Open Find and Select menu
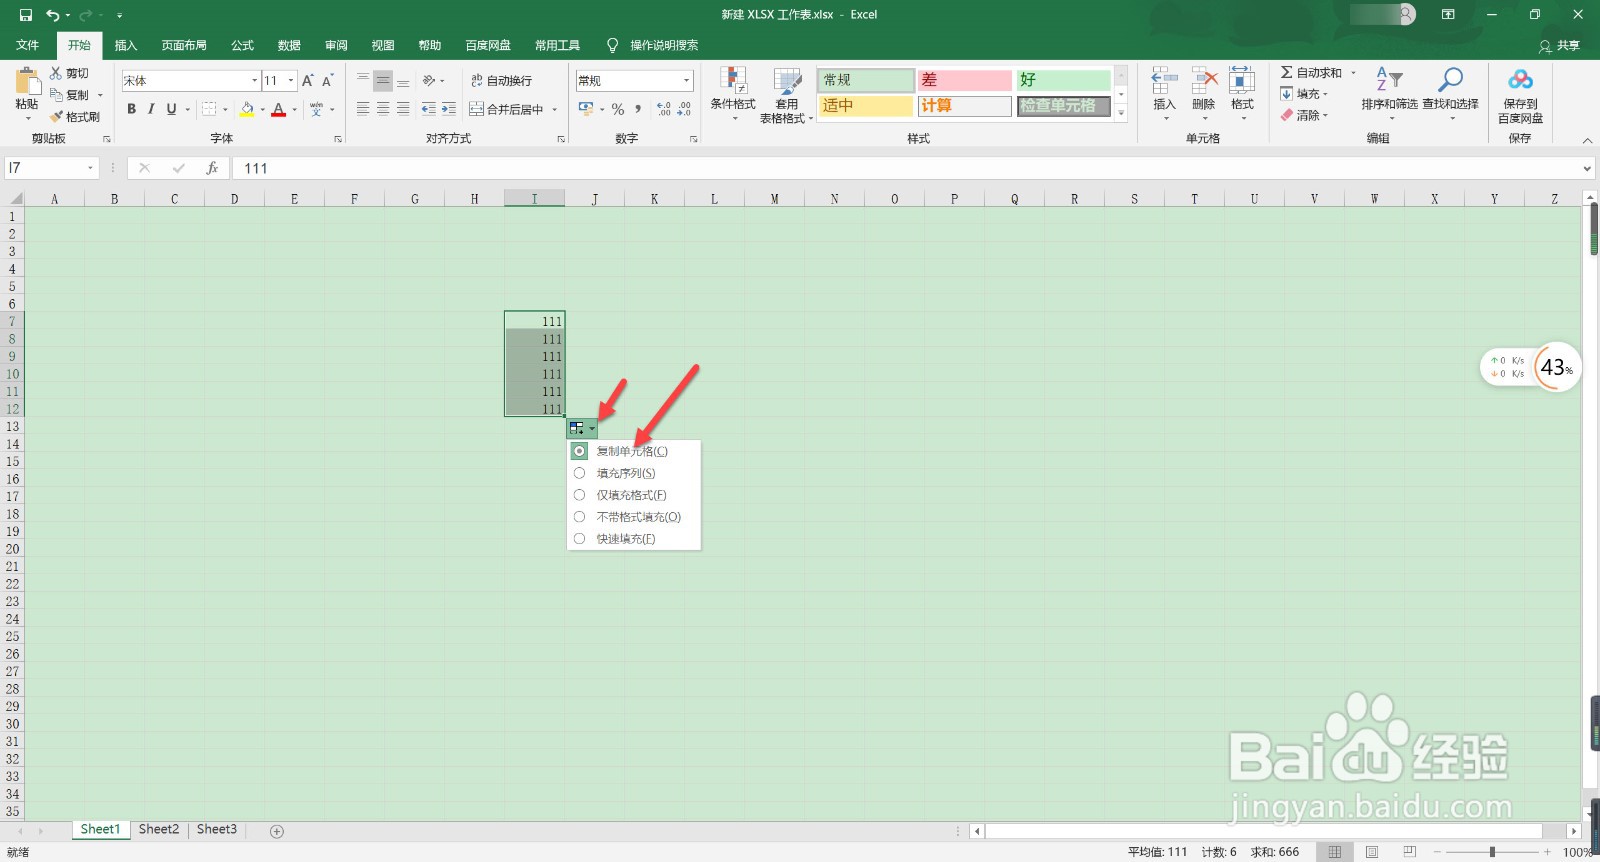This screenshot has height=862, width=1600. tap(1450, 95)
